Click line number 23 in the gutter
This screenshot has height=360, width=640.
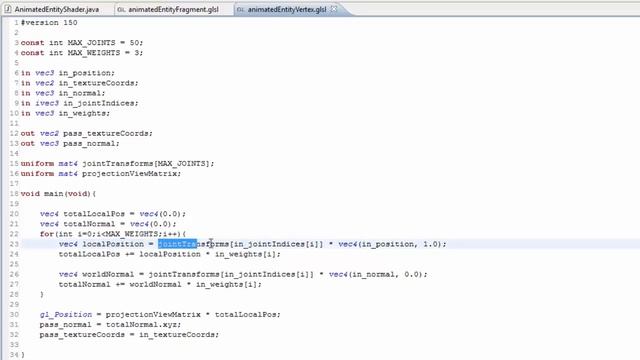14,244
